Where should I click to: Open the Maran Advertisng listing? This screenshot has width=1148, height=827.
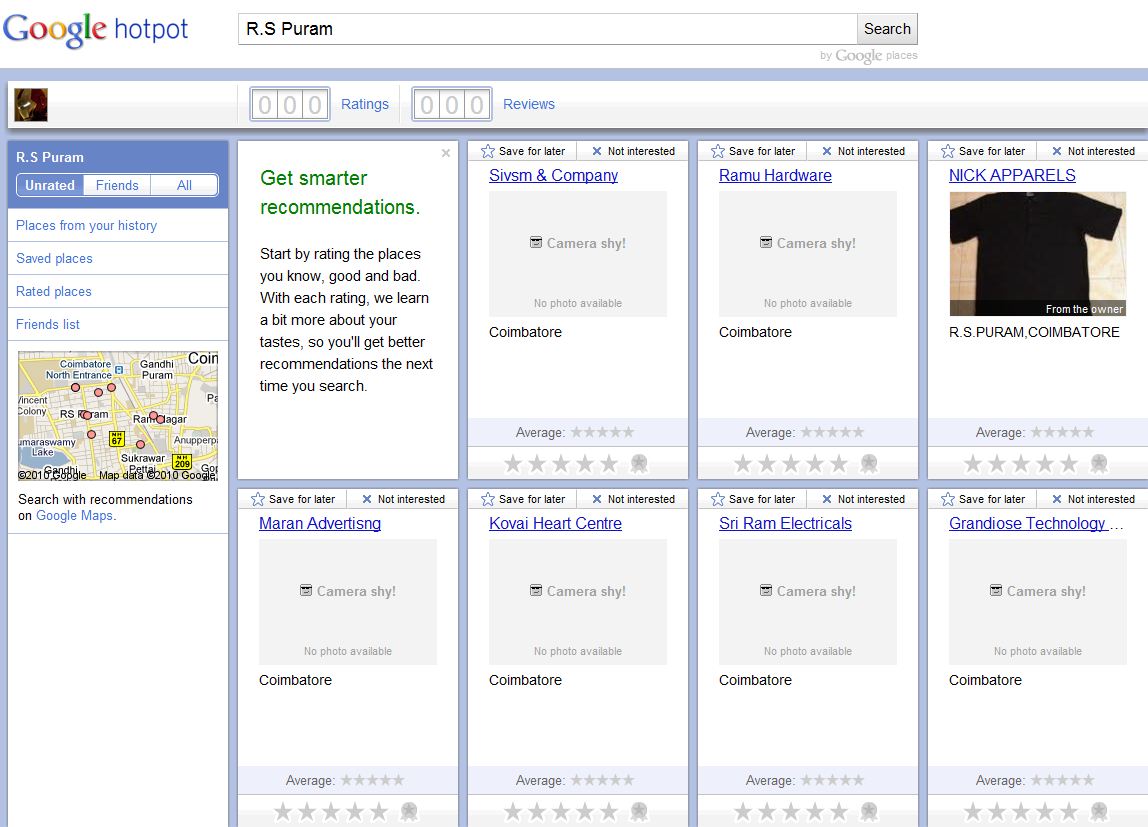[320, 523]
